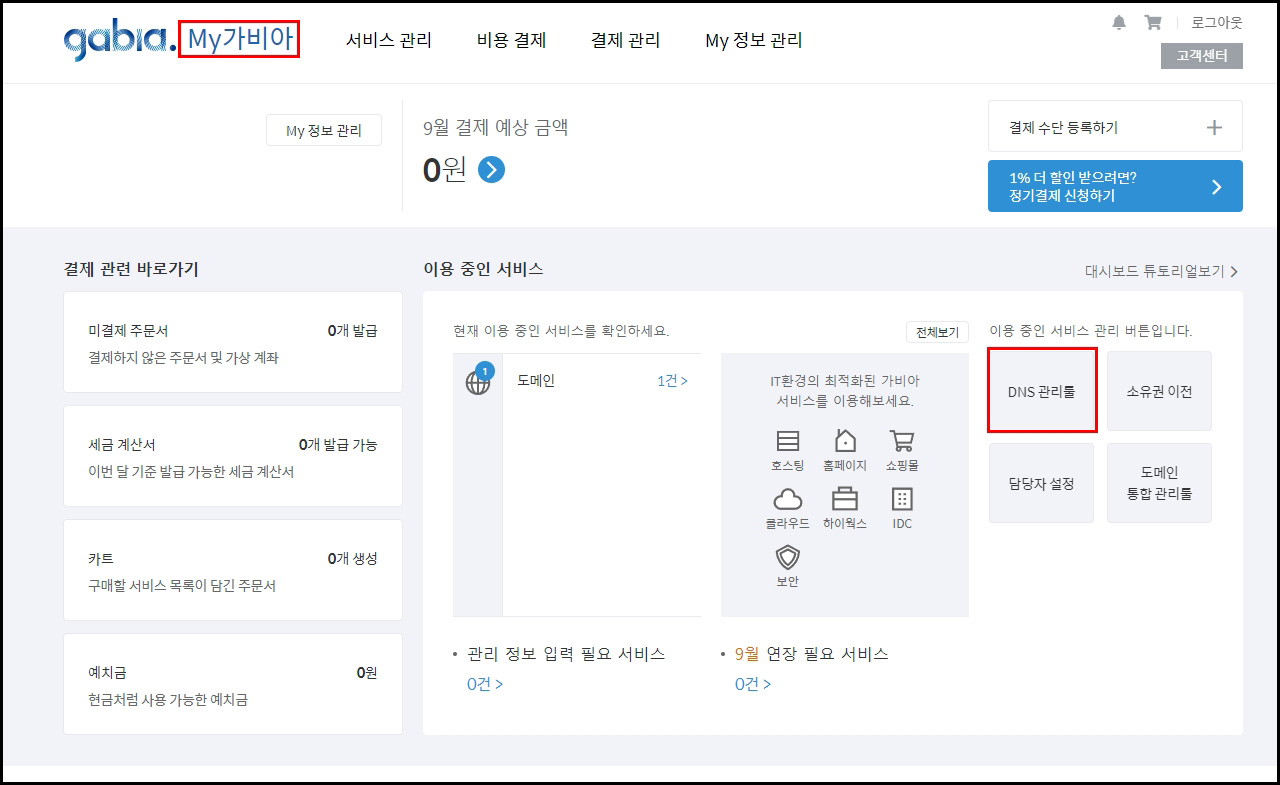Click 고객센터 button

point(1202,56)
